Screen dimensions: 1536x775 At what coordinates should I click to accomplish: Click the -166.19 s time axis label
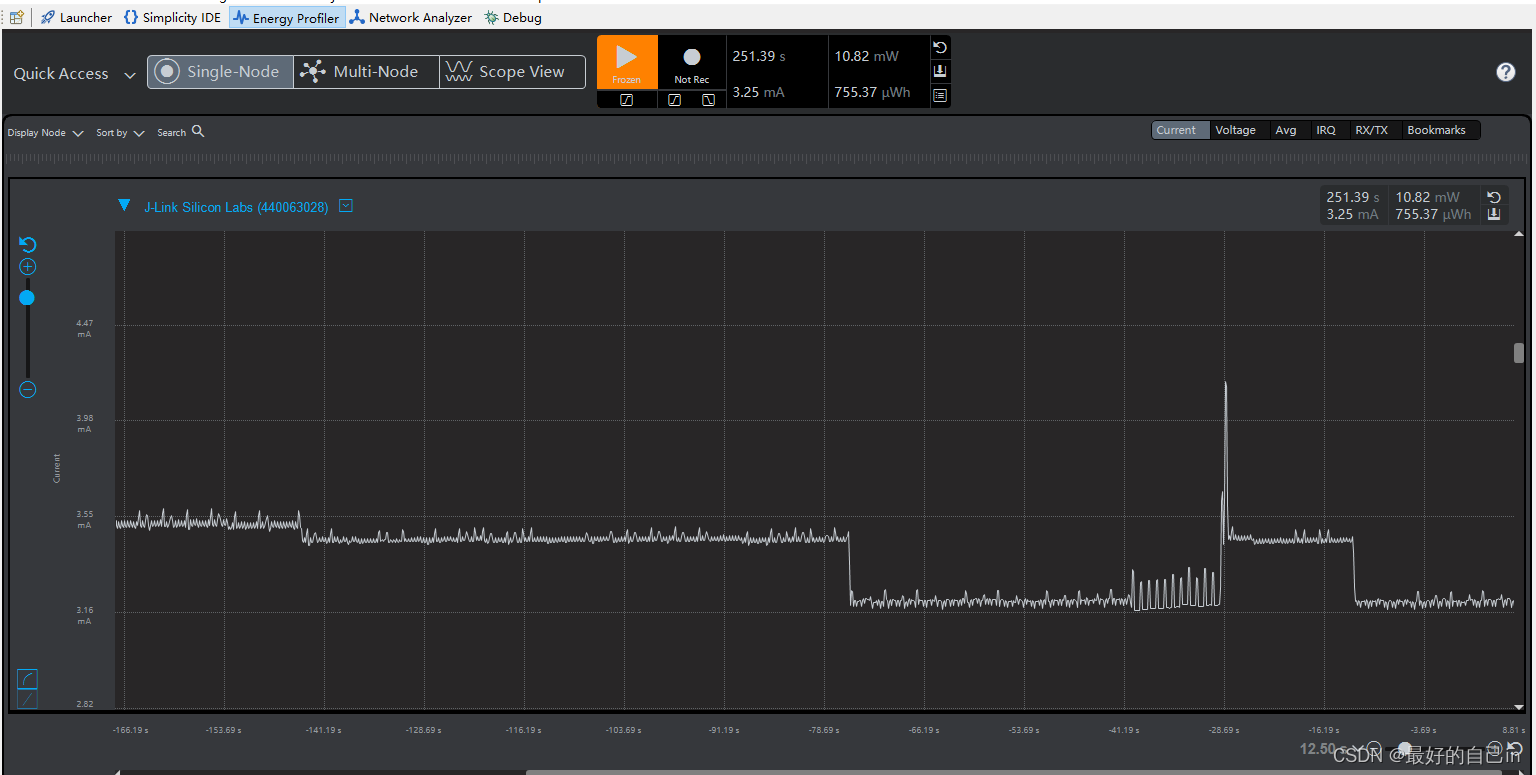(131, 730)
